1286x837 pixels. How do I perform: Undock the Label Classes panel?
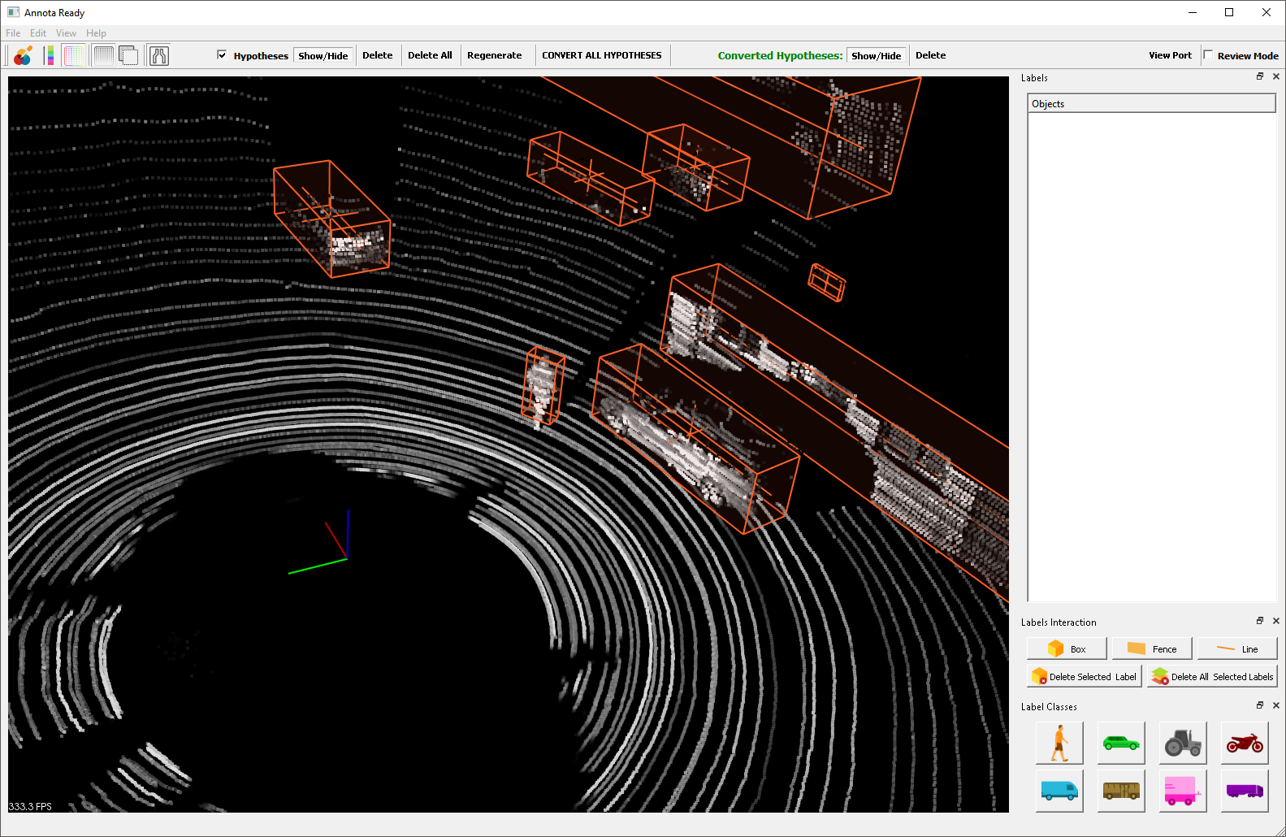point(1260,706)
